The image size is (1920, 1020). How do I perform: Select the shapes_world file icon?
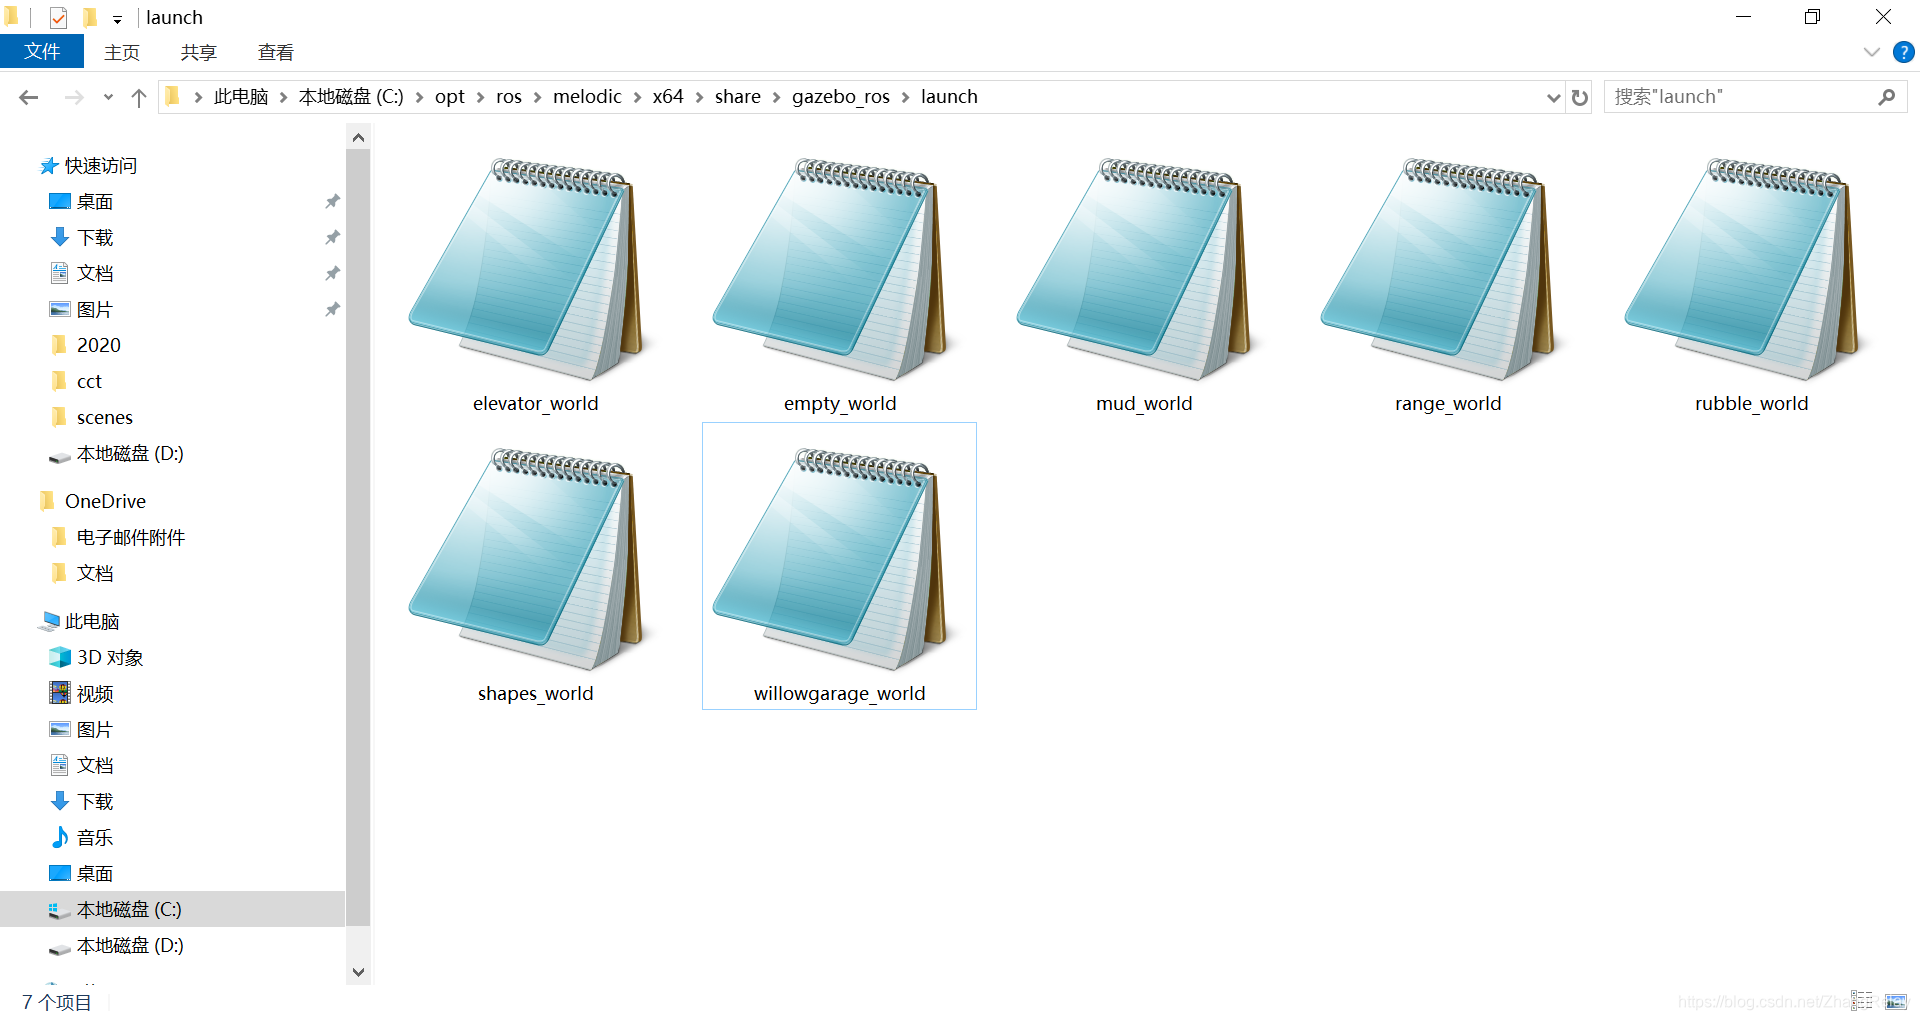pos(530,558)
